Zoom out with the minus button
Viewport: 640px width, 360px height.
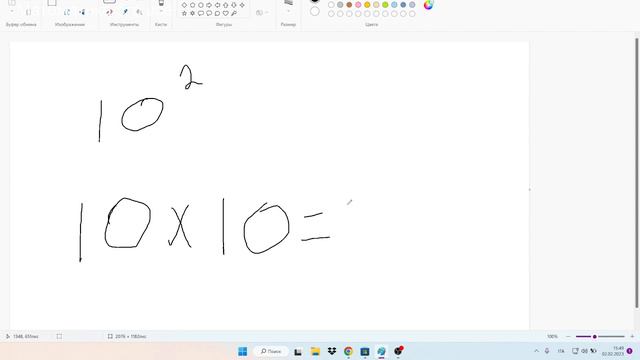coord(568,336)
